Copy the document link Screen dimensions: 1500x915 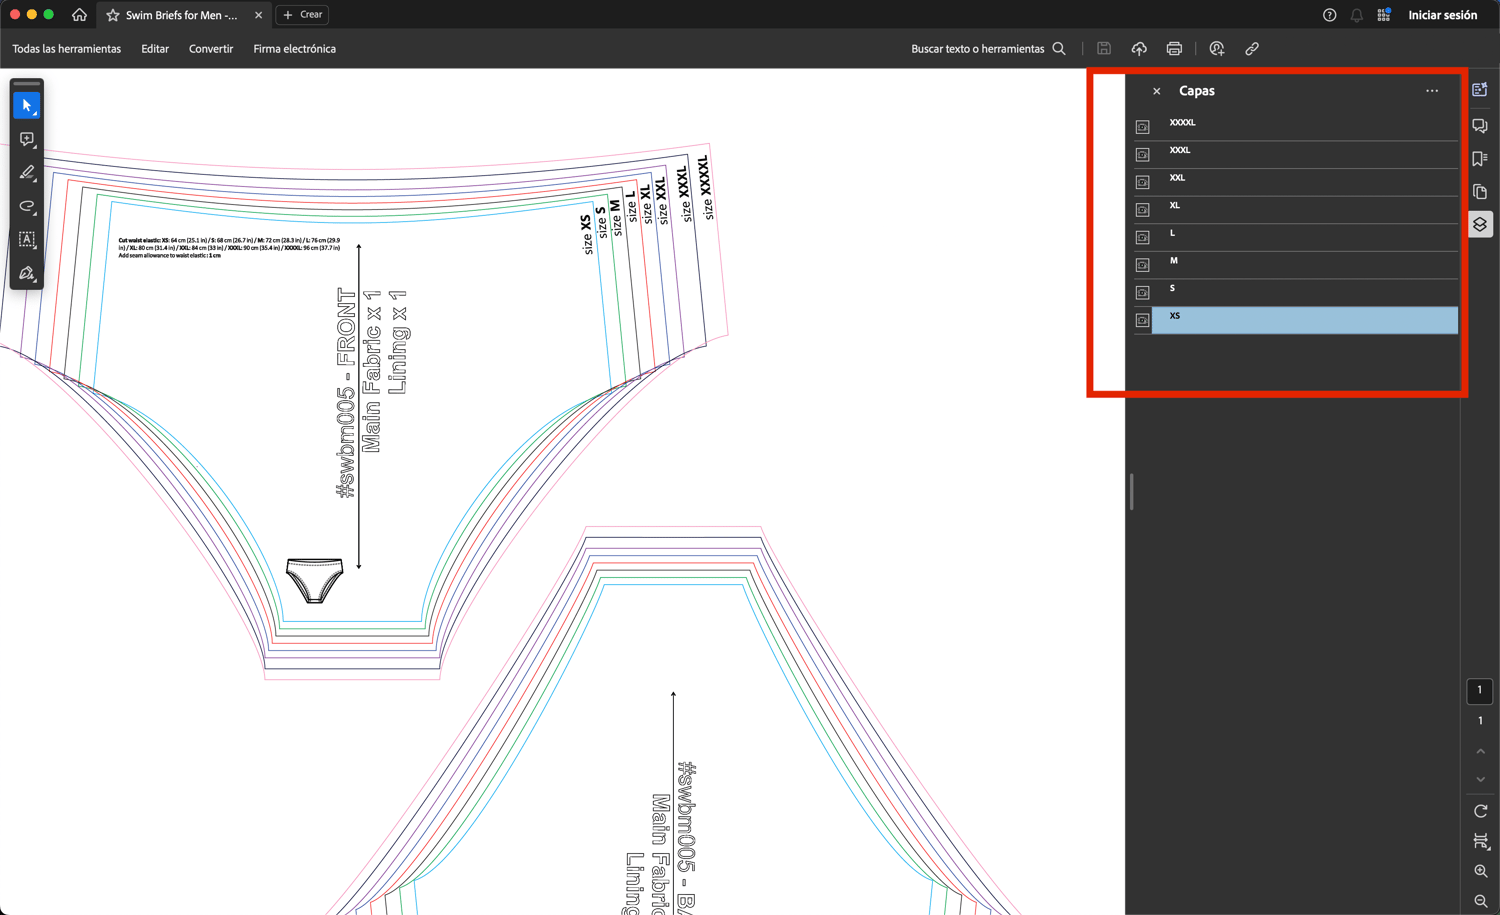pos(1252,49)
